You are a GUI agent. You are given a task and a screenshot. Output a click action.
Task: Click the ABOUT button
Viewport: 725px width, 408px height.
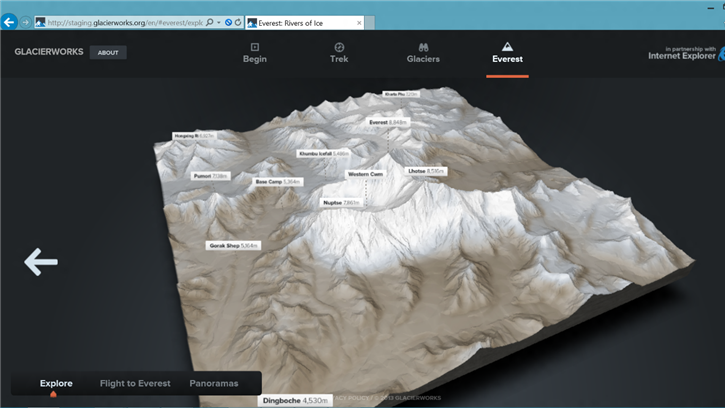[x=108, y=53]
